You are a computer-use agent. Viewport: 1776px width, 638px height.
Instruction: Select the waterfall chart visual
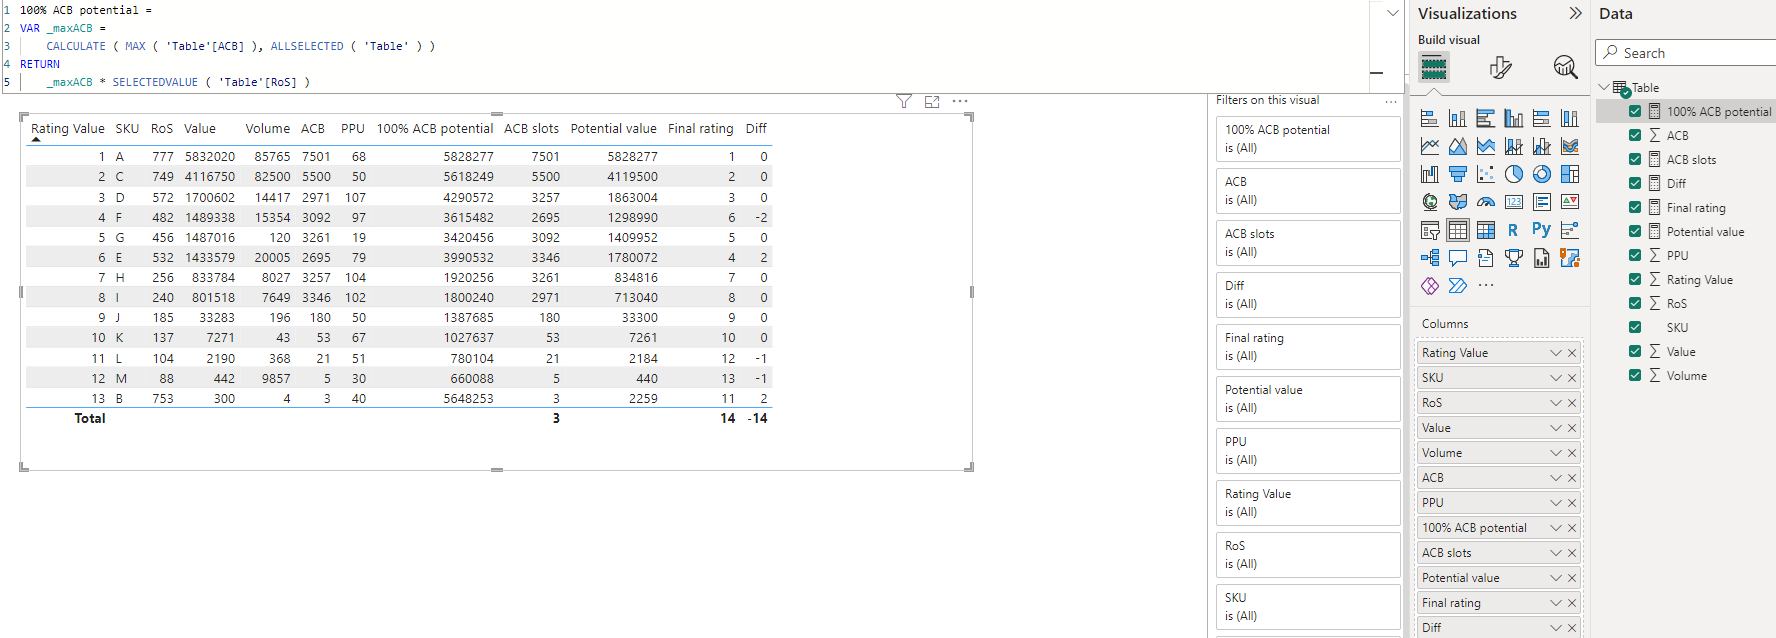click(1430, 175)
